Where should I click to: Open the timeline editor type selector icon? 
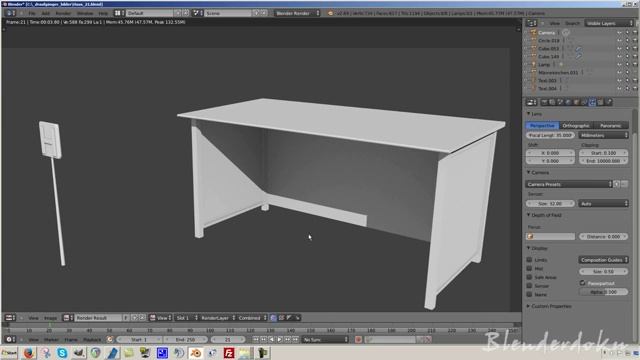(10, 339)
